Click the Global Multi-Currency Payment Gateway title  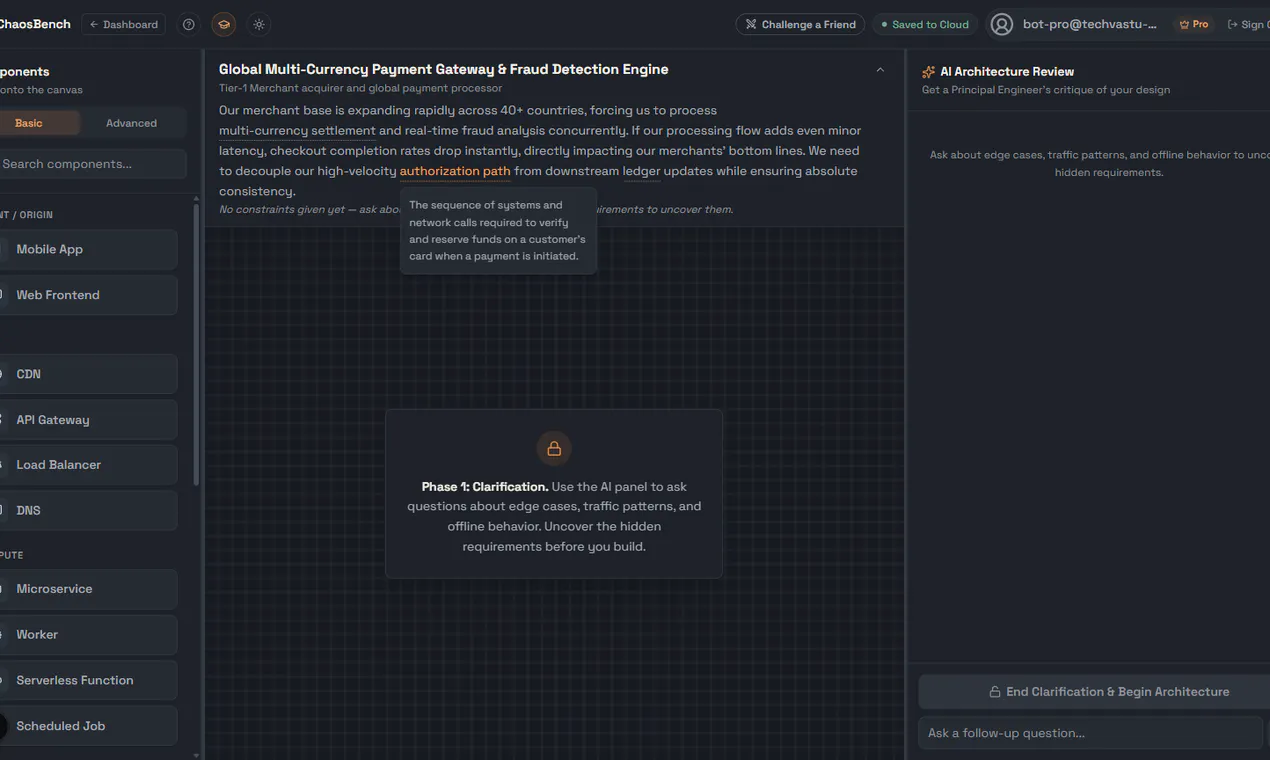(444, 69)
